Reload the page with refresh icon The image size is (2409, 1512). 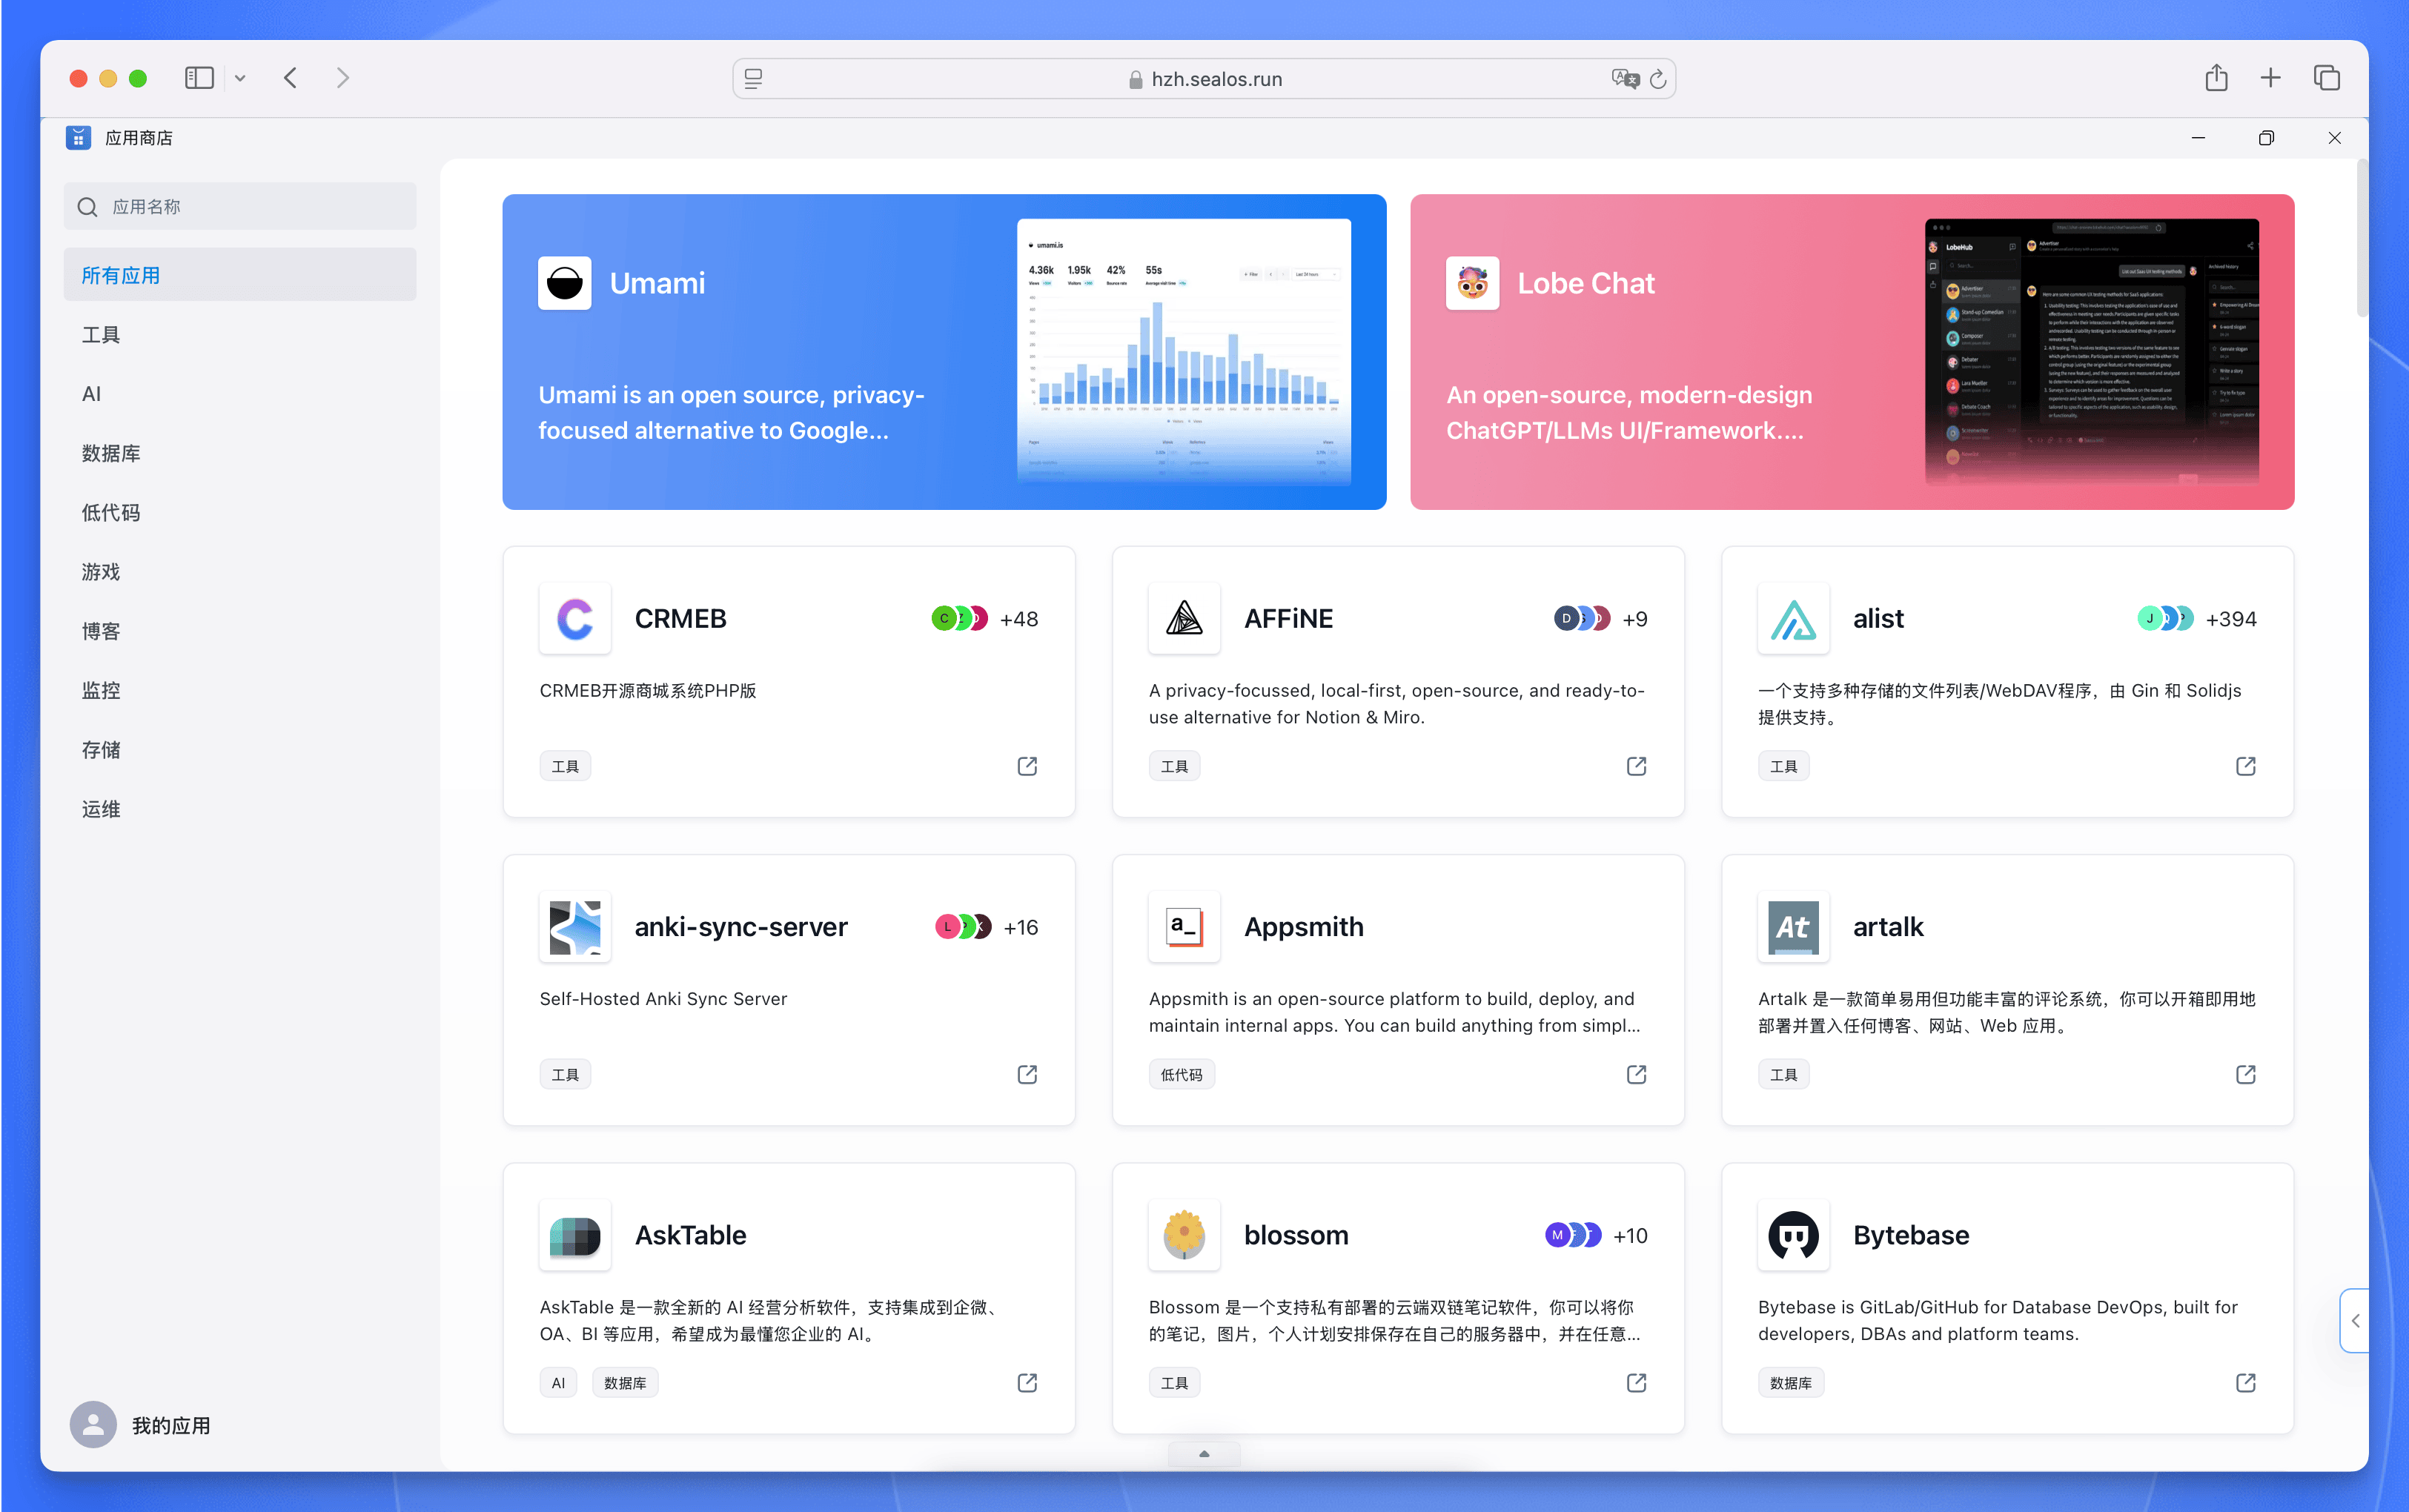click(x=1658, y=79)
